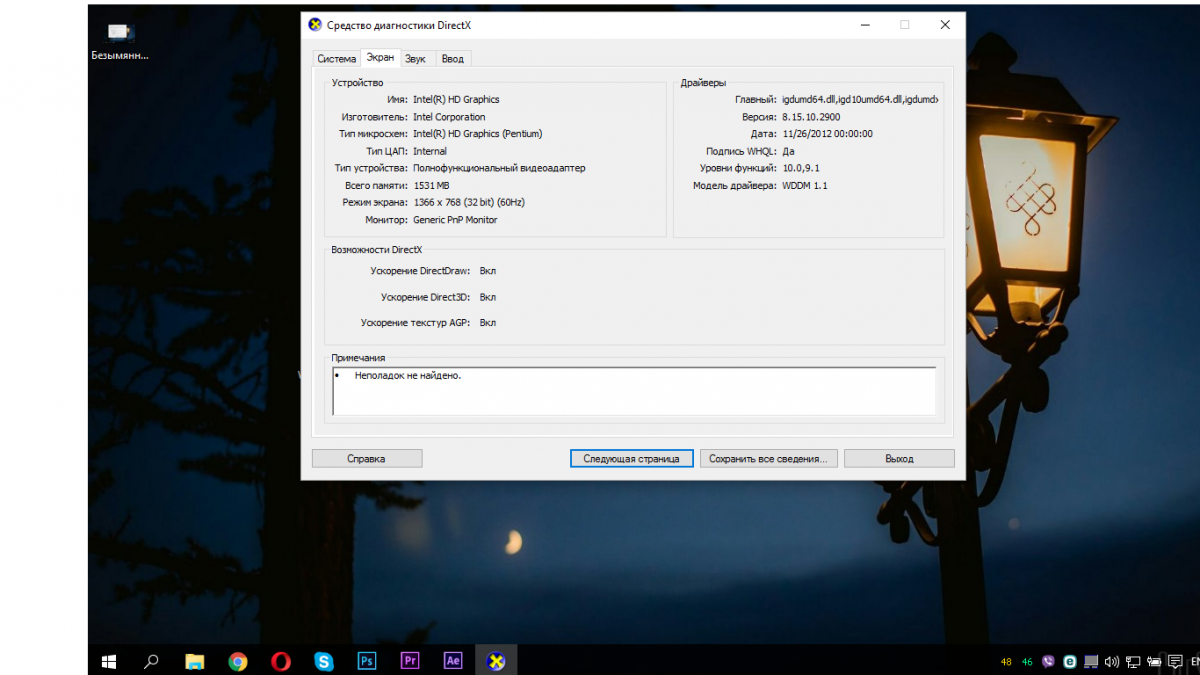
Task: Switch to the Звук tab
Action: click(x=415, y=59)
